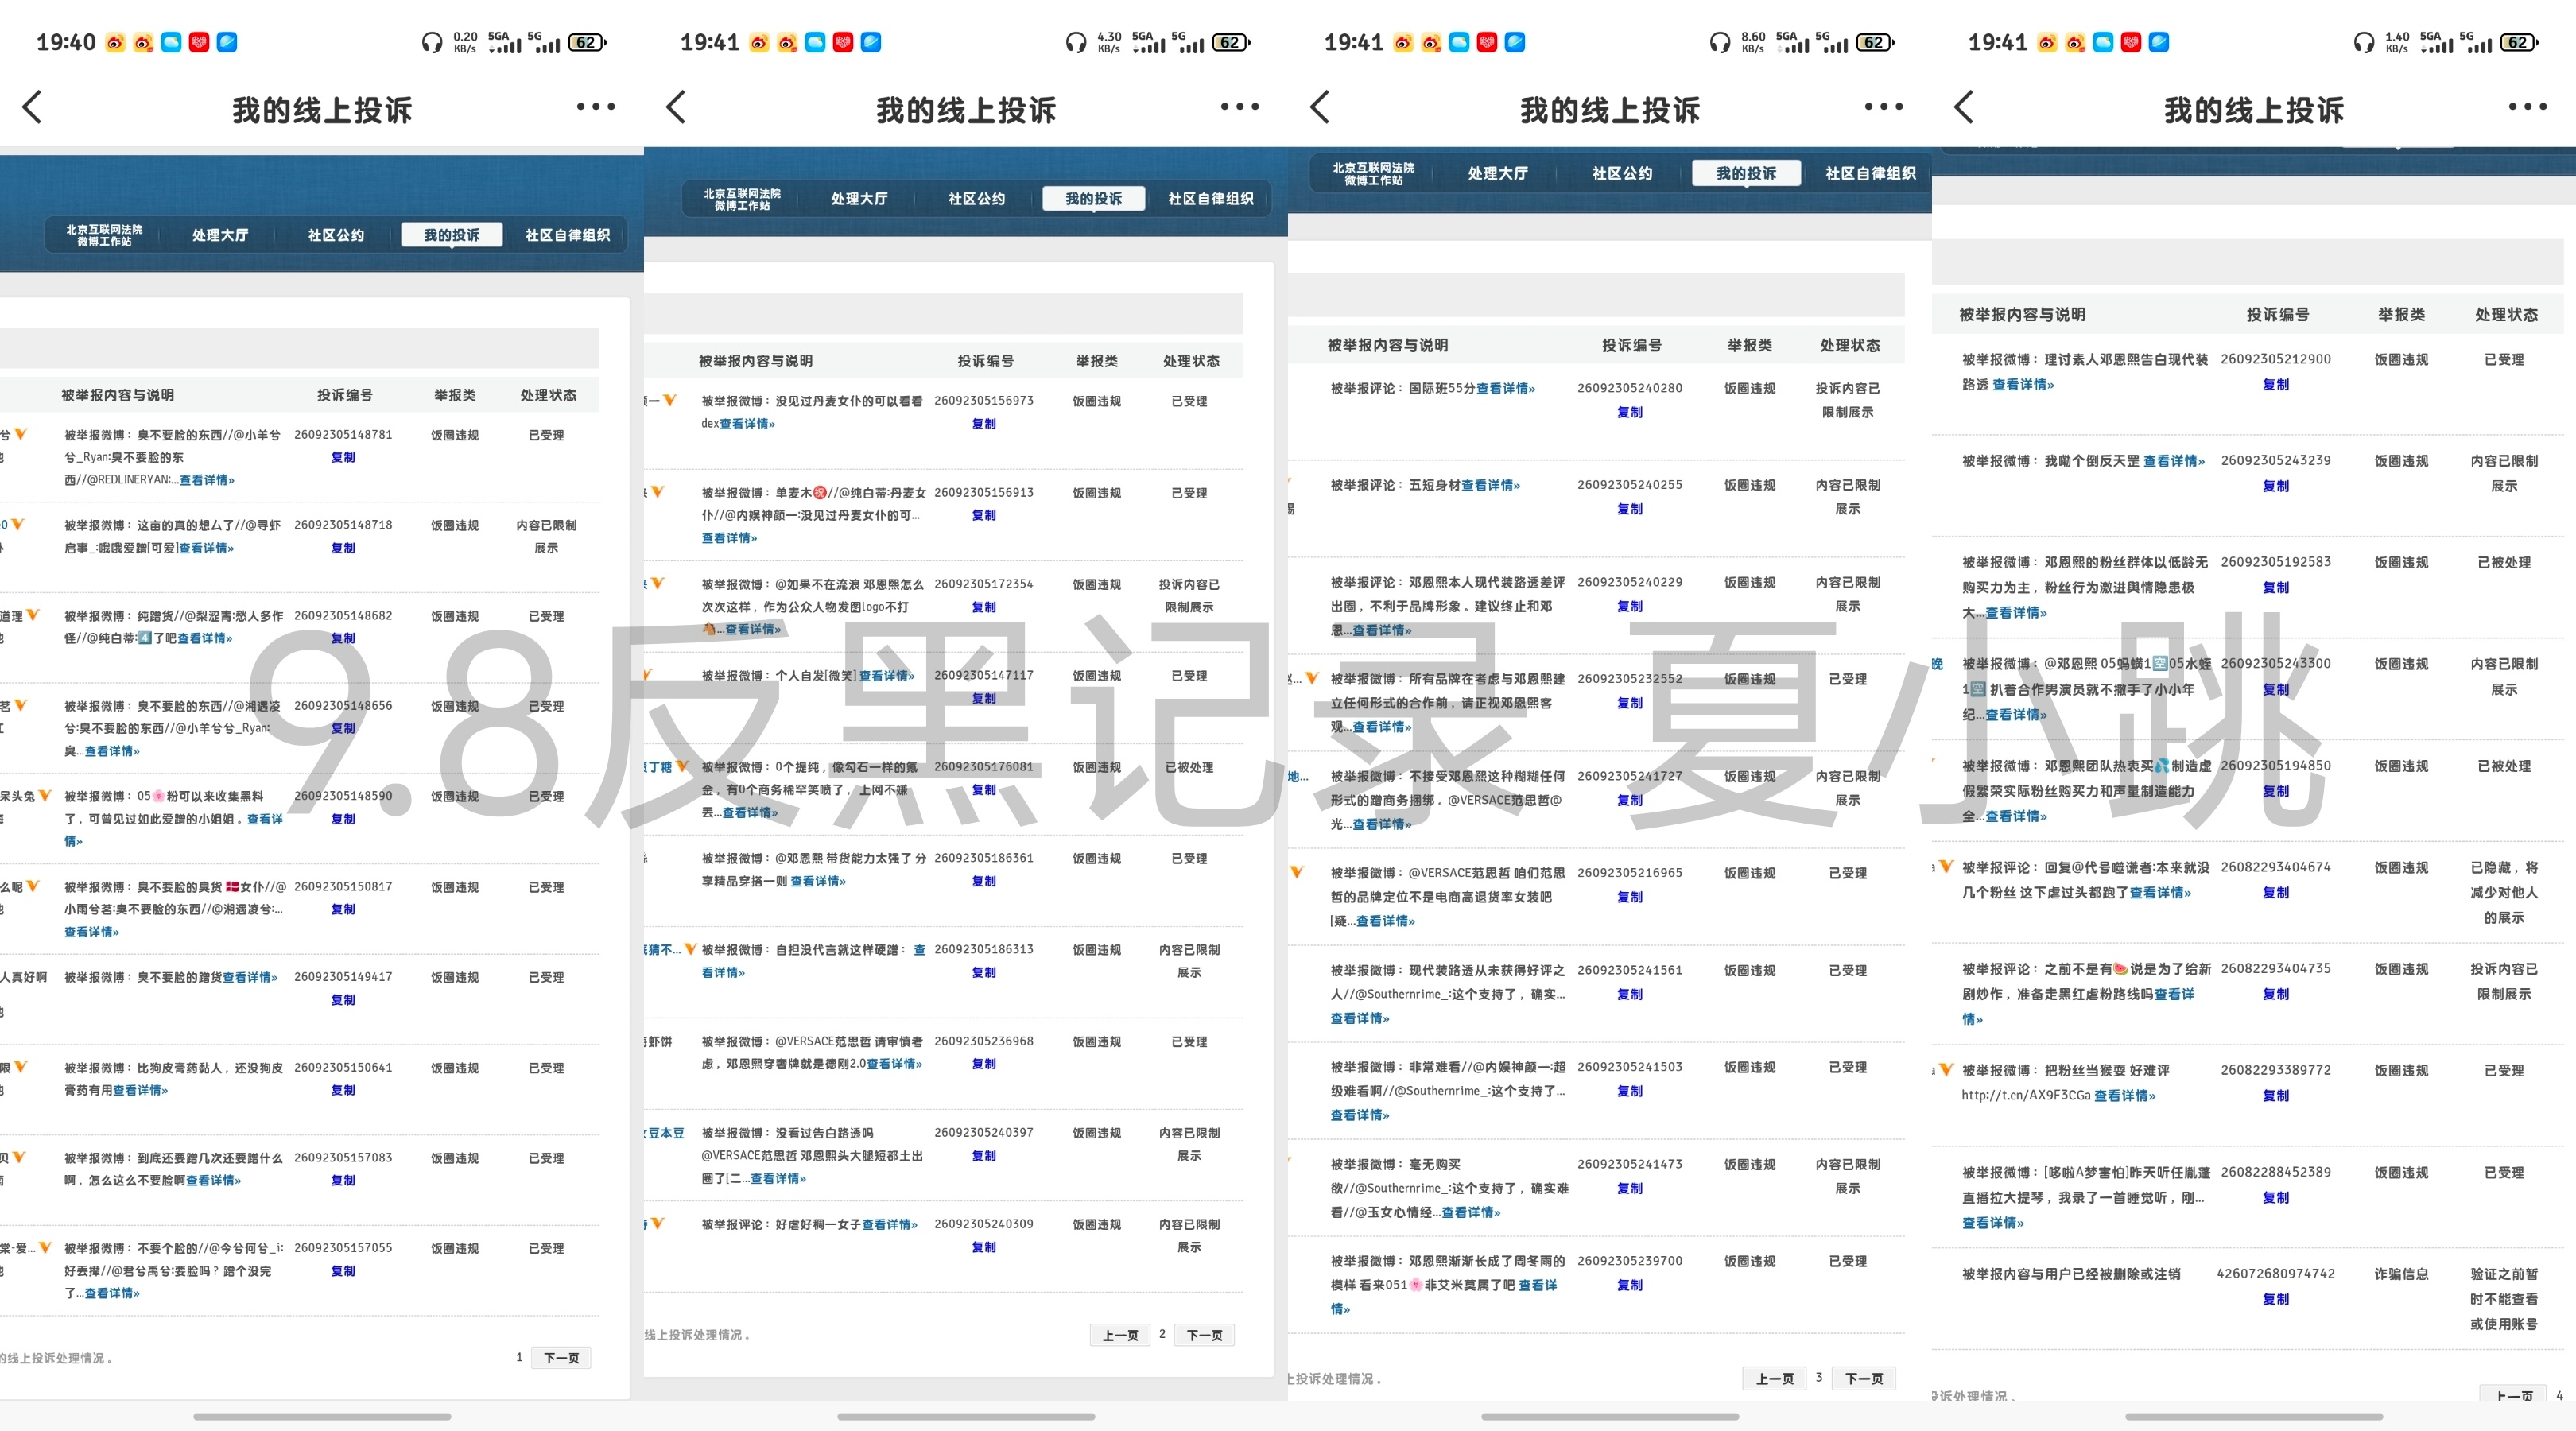Viewport: 2576px width, 1431px height.
Task: Tap orange V badge beside complaint 26082293389772
Action: [1946, 1070]
